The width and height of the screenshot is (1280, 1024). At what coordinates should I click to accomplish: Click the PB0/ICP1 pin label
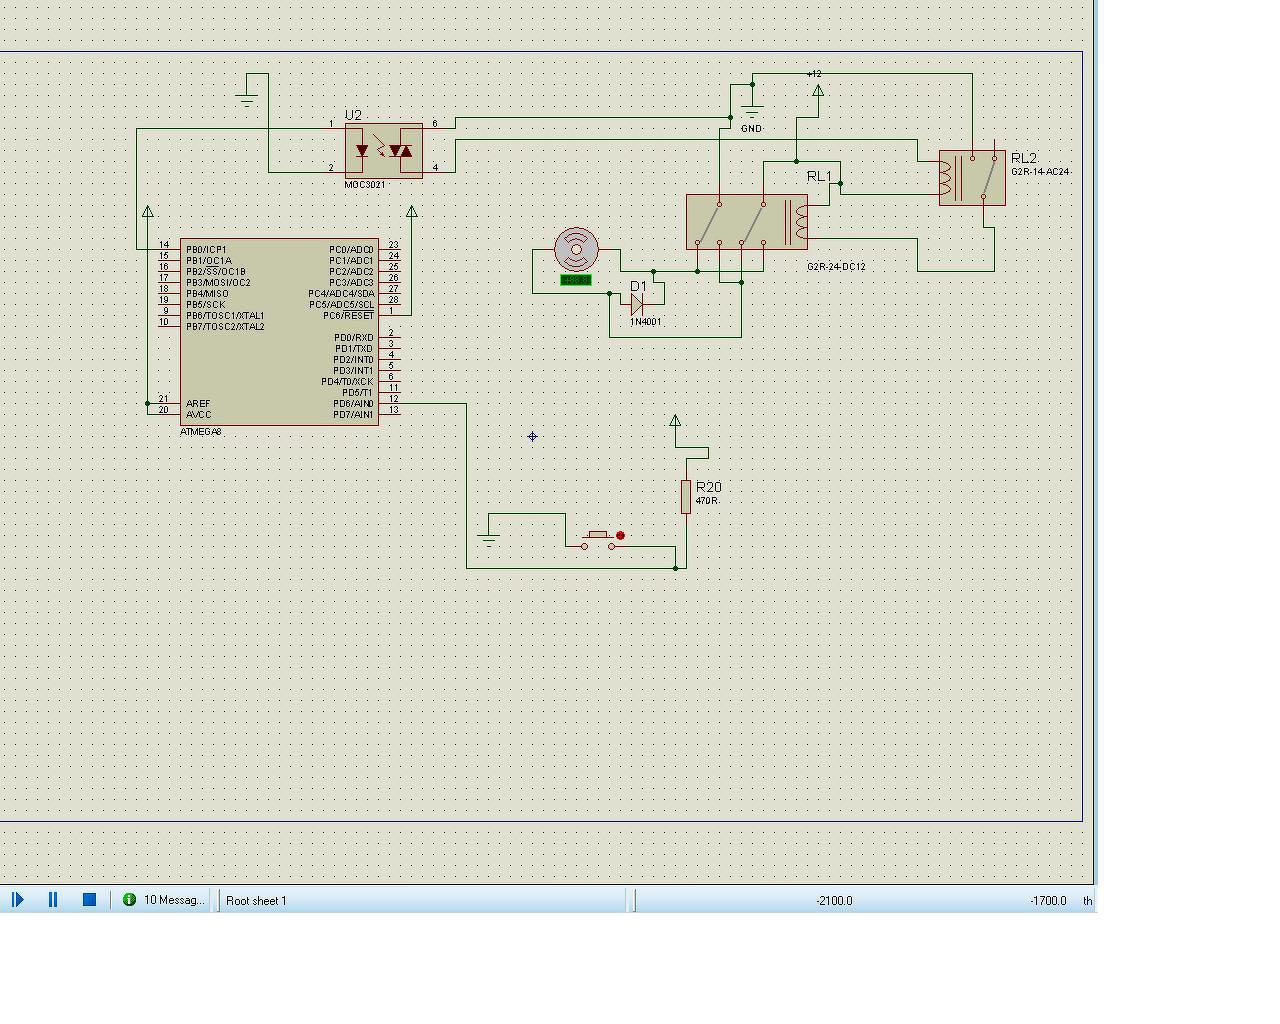click(206, 250)
